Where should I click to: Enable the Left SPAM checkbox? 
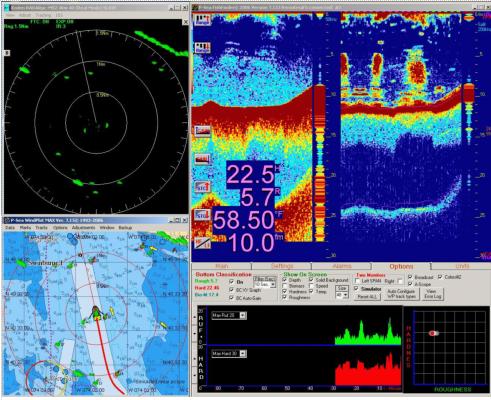[x=357, y=281]
